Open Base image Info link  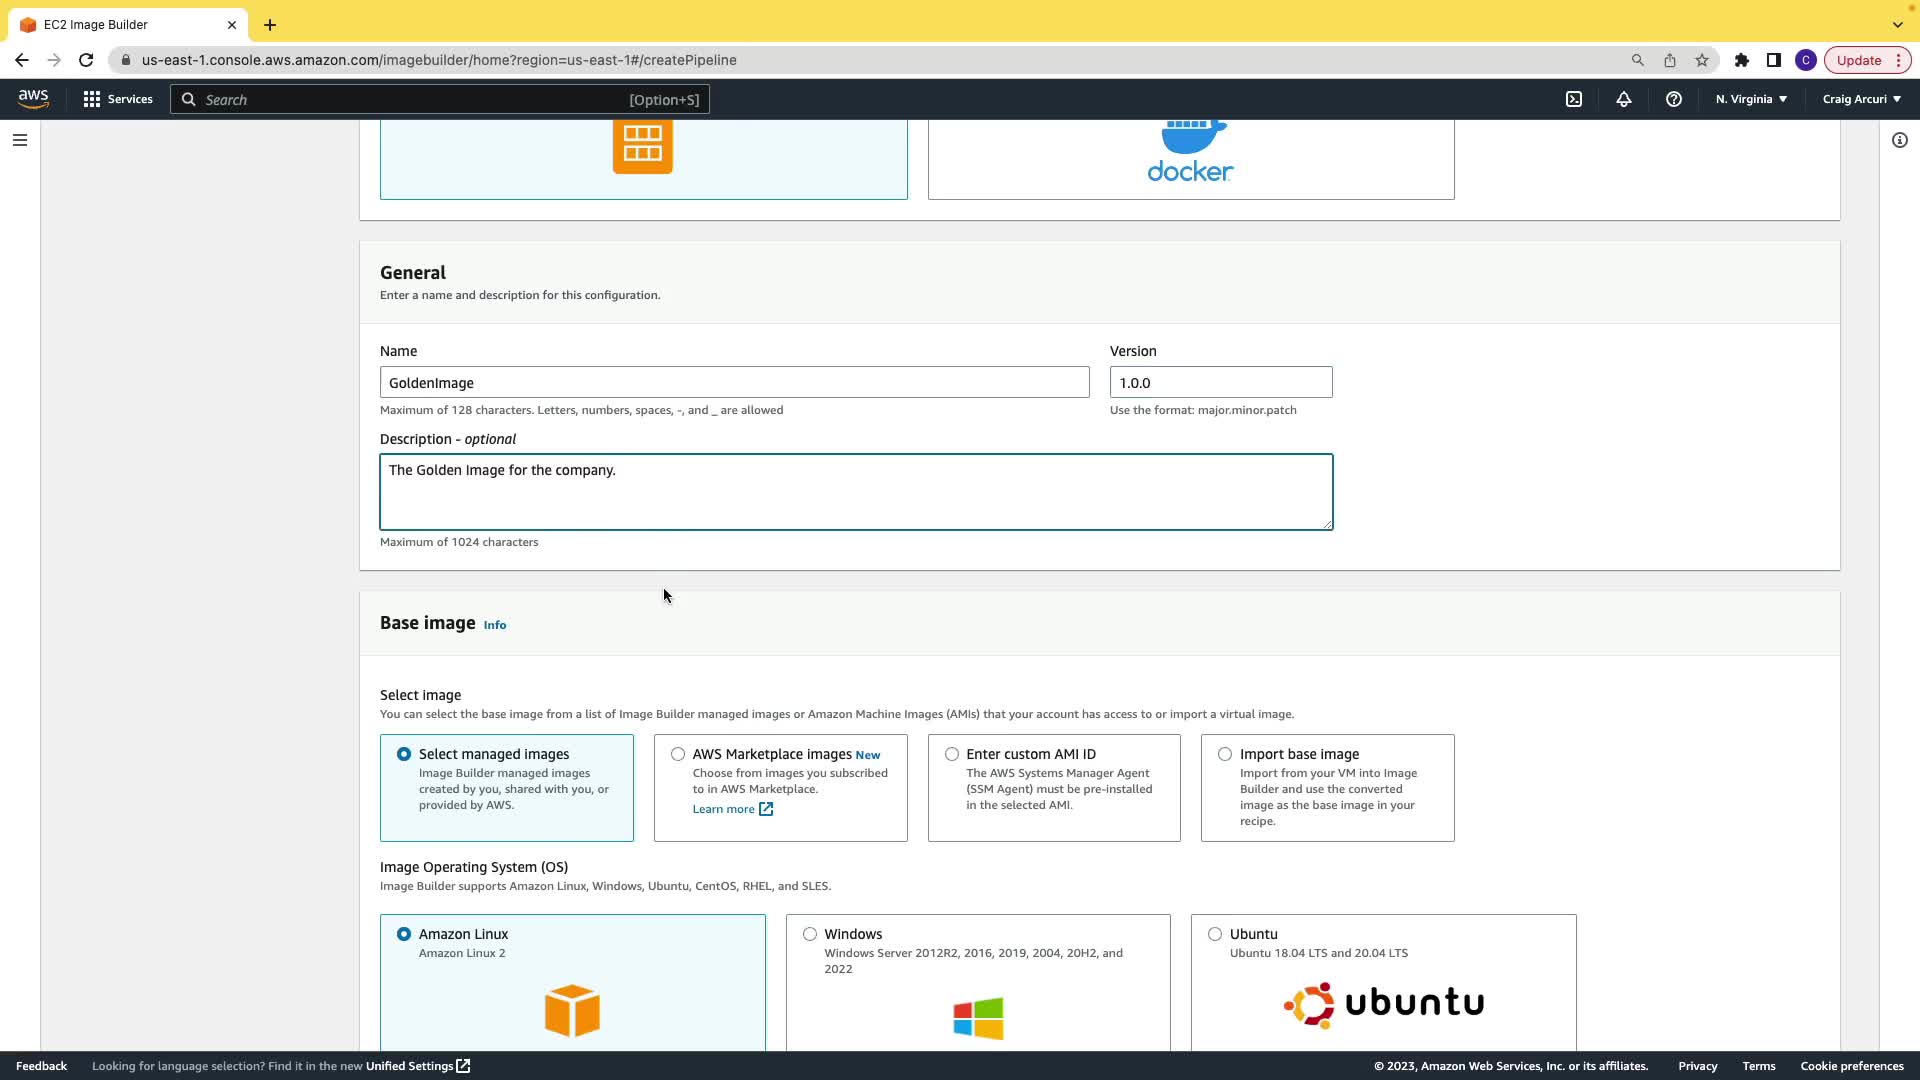495,625
